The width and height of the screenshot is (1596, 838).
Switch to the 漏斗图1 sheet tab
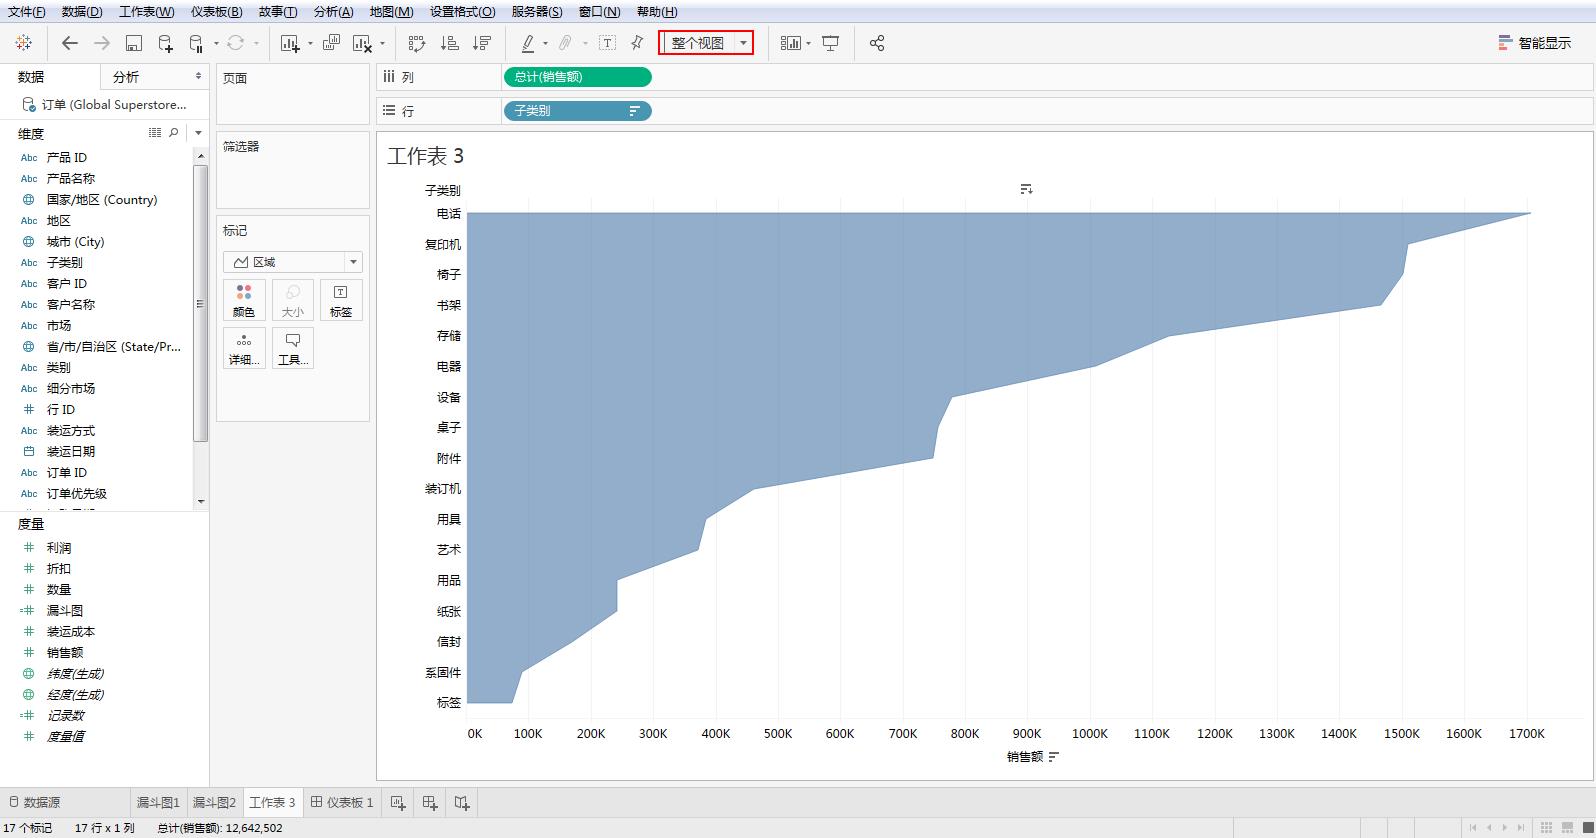point(158,802)
